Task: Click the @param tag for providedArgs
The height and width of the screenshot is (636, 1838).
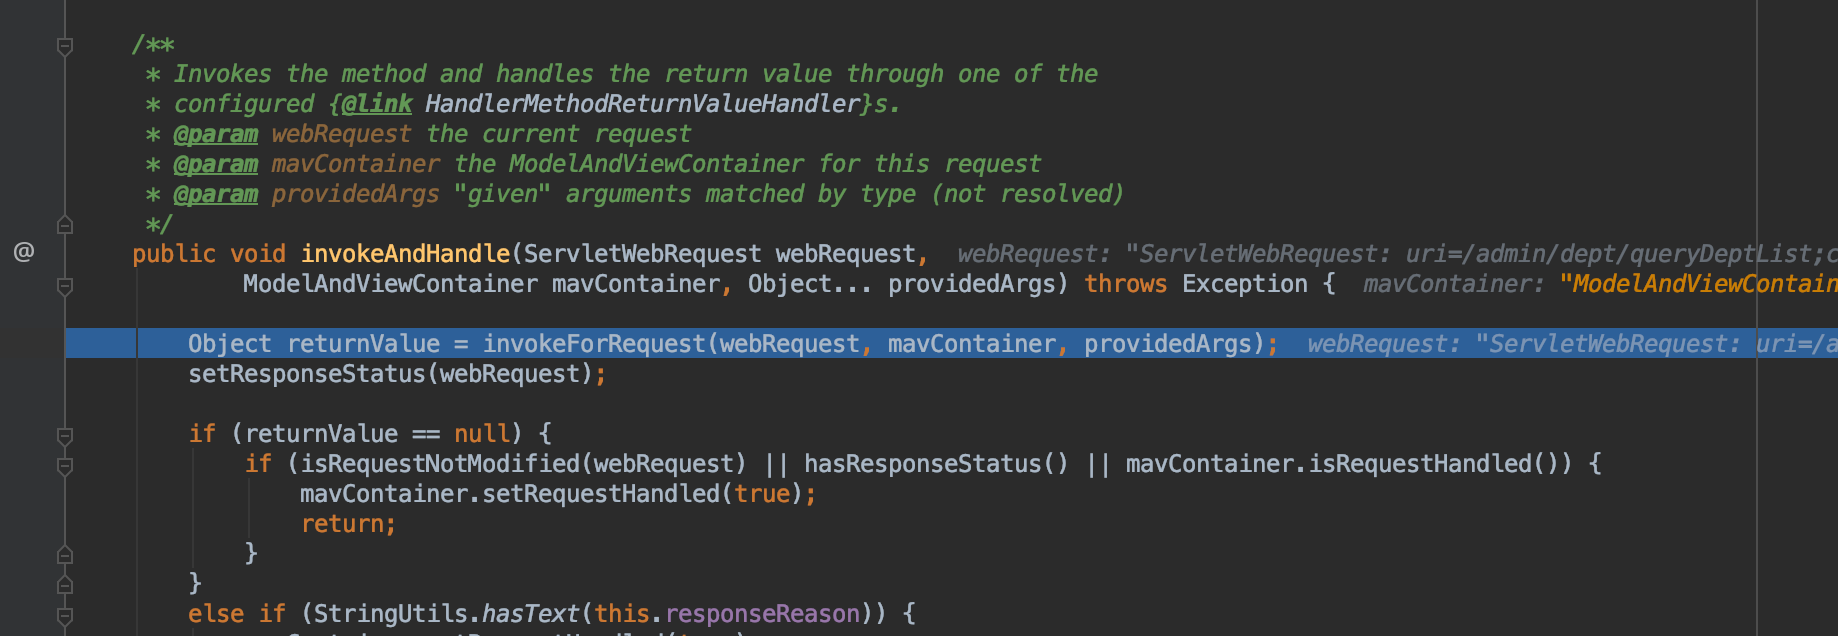Action: click(x=215, y=194)
